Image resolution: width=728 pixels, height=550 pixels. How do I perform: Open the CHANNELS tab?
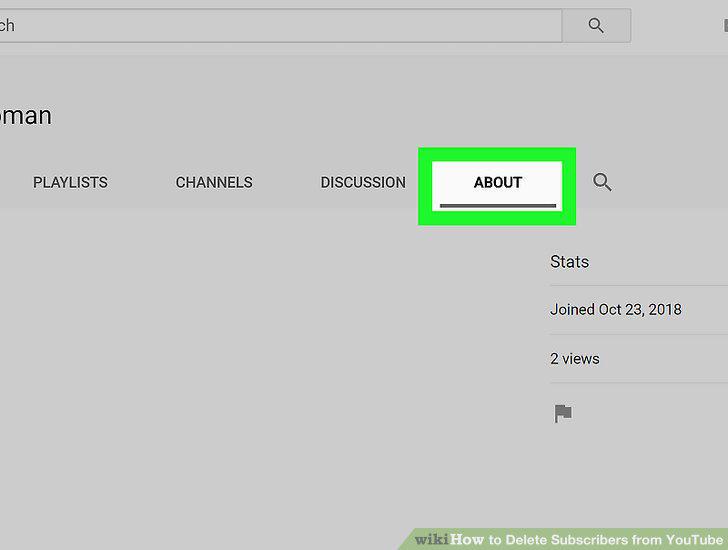pyautogui.click(x=214, y=182)
